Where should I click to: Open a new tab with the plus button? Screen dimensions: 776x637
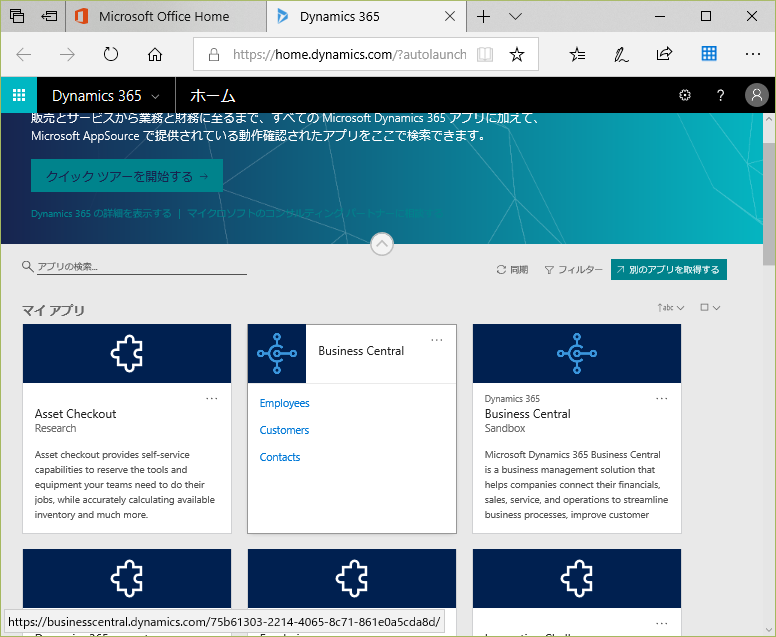pyautogui.click(x=484, y=17)
